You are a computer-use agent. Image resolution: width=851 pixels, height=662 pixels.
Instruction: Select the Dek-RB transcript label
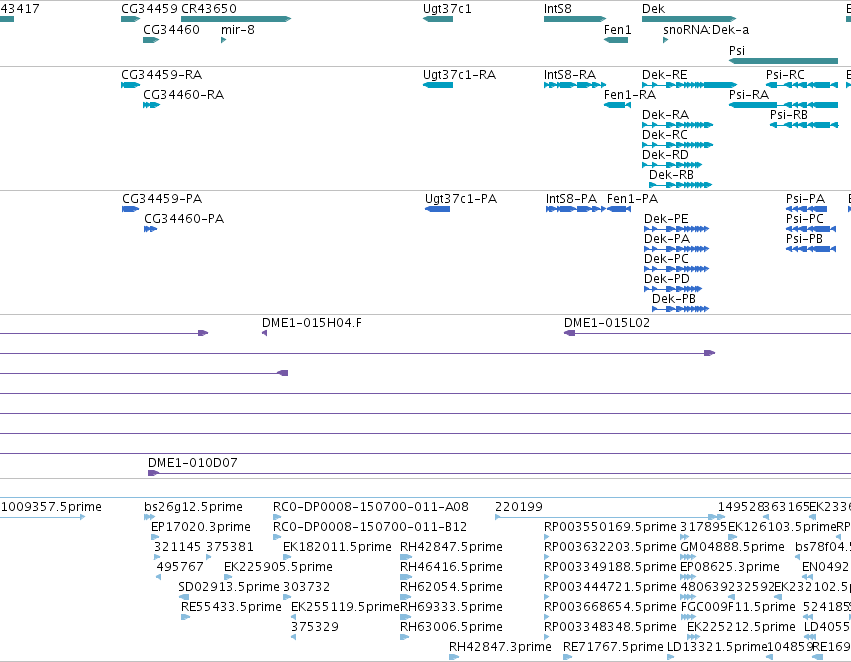(x=671, y=175)
